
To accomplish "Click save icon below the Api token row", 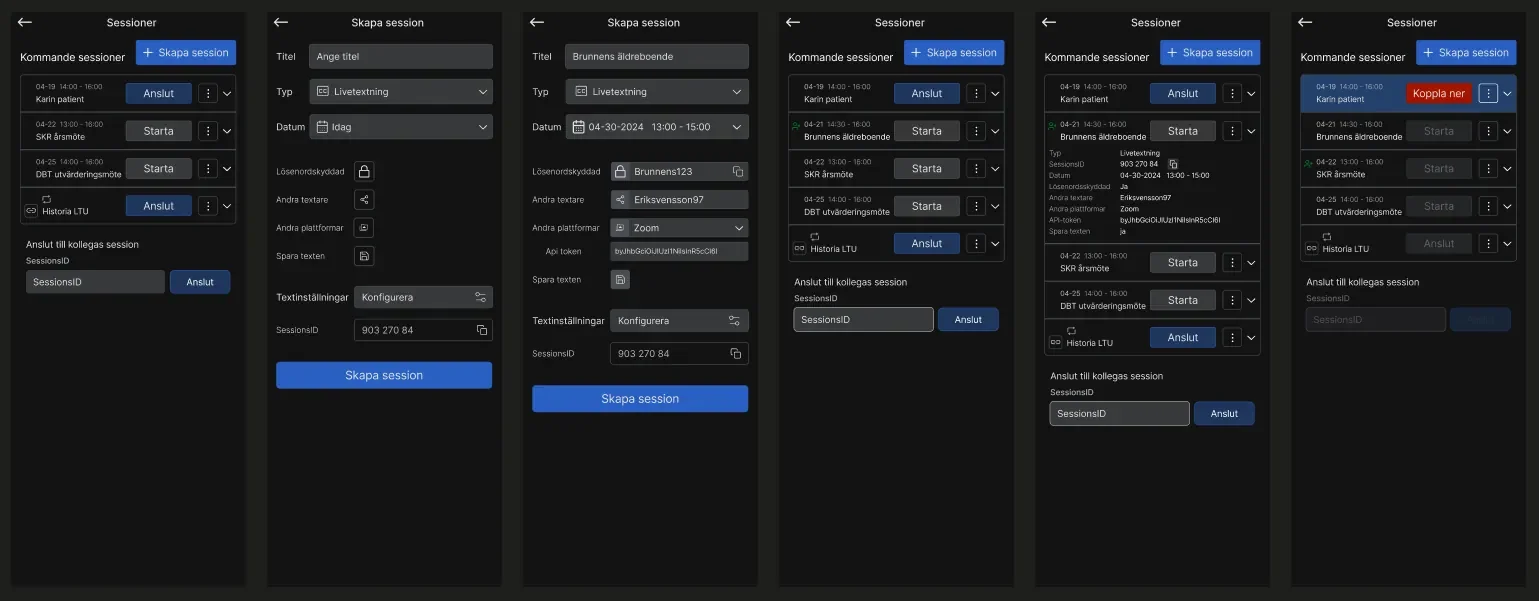I will pos(620,280).
